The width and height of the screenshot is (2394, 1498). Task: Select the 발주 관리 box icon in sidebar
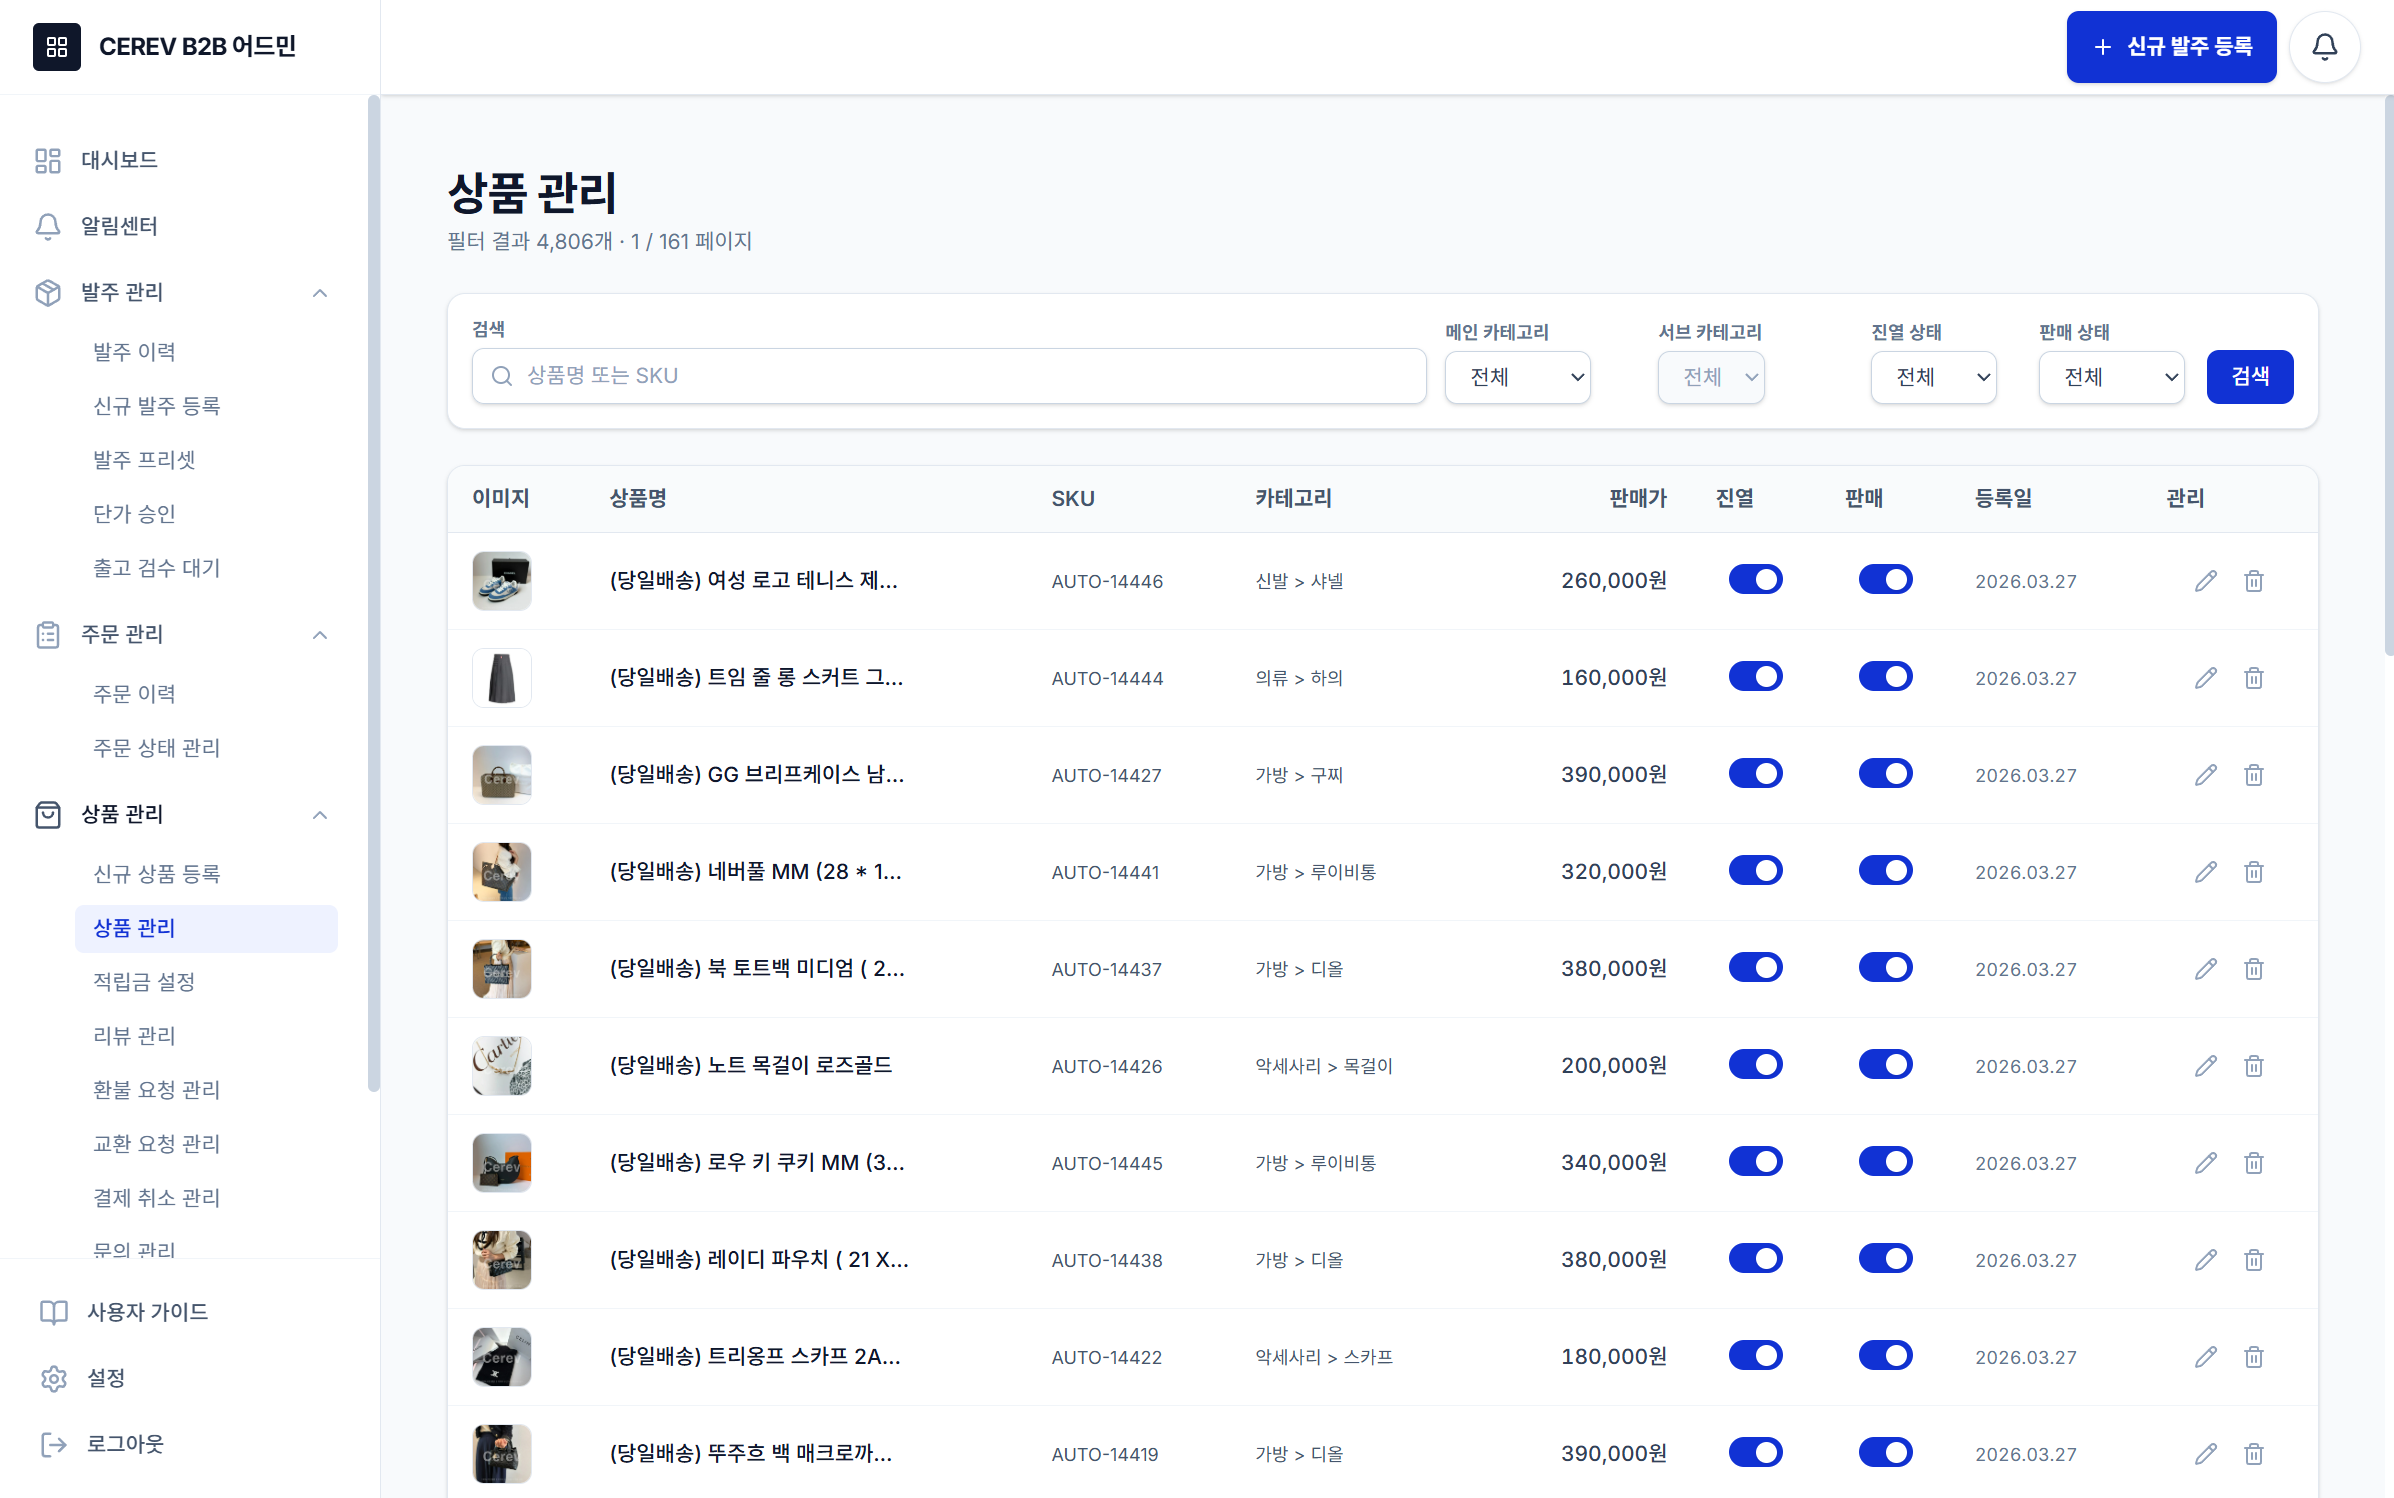48,292
